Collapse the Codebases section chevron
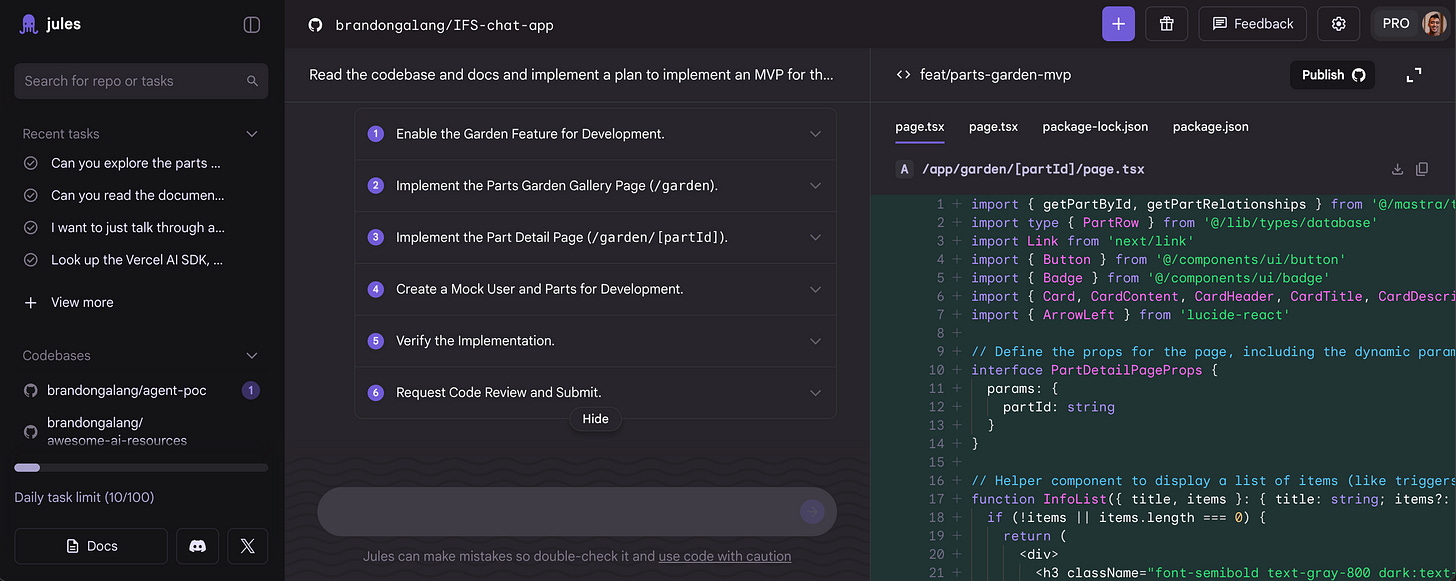 point(252,356)
